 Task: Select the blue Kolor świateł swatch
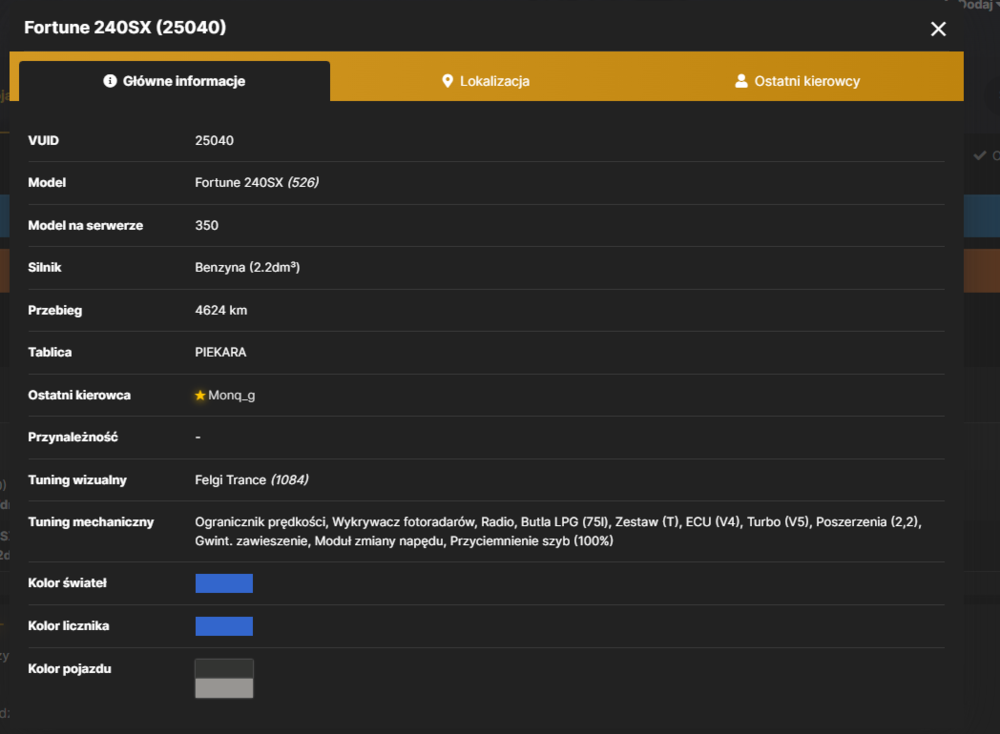point(224,584)
